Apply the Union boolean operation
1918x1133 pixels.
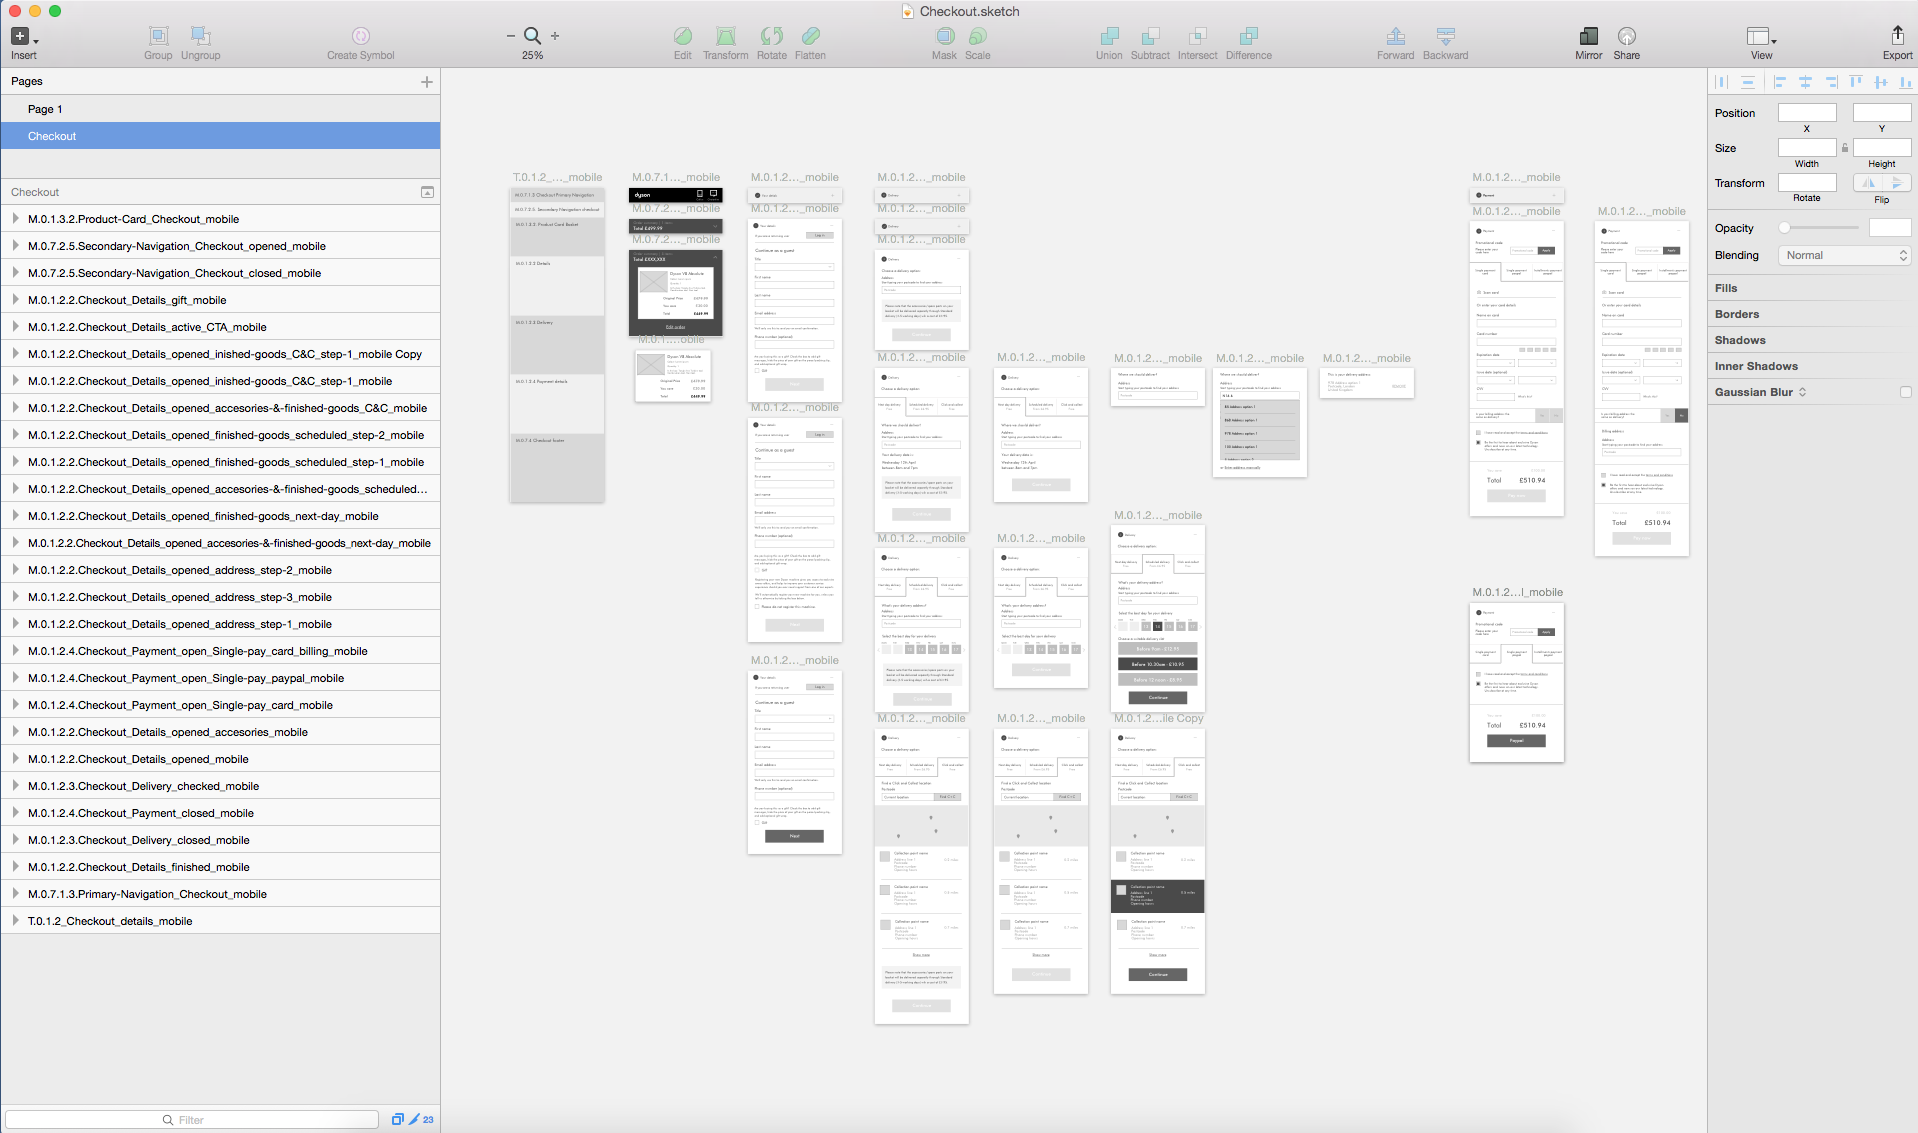[x=1109, y=36]
